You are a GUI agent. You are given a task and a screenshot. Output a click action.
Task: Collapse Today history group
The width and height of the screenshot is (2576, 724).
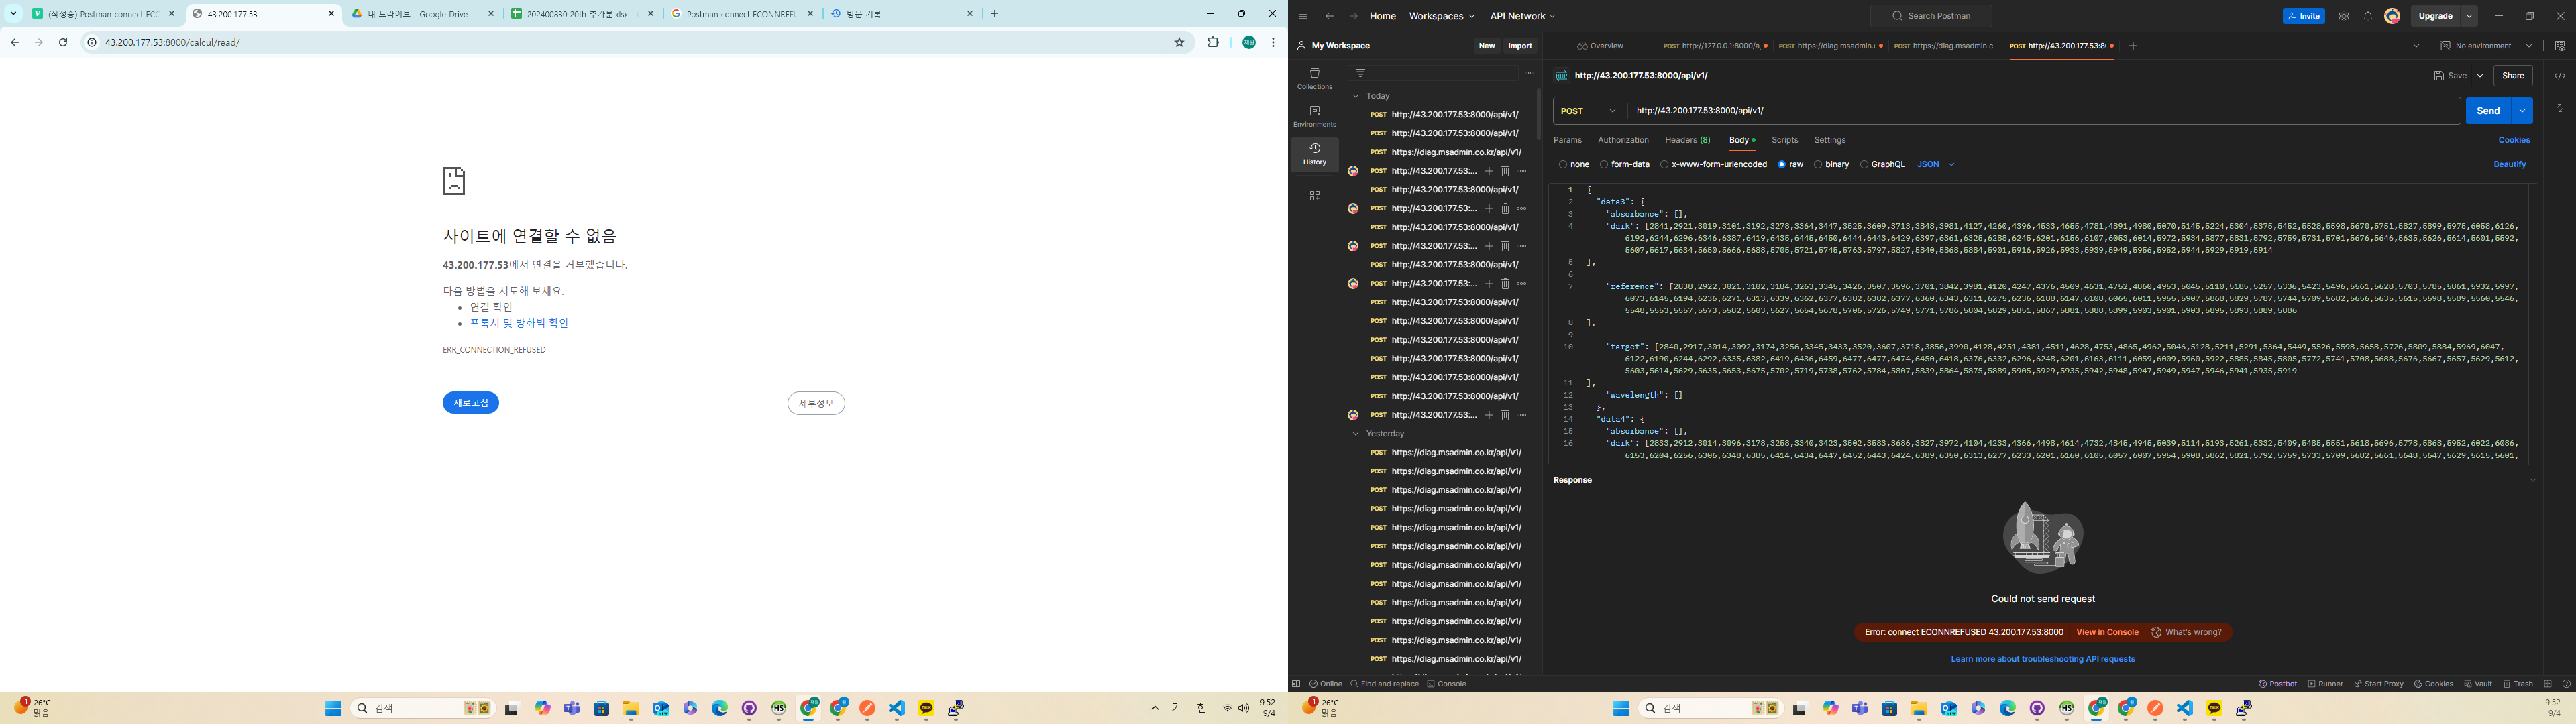[x=1355, y=96]
